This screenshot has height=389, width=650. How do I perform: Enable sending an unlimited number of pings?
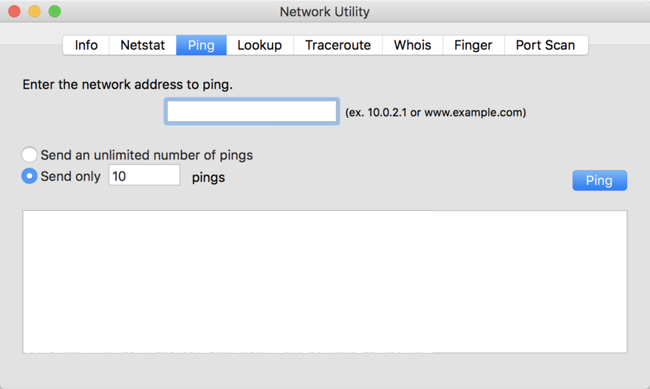[x=29, y=155]
